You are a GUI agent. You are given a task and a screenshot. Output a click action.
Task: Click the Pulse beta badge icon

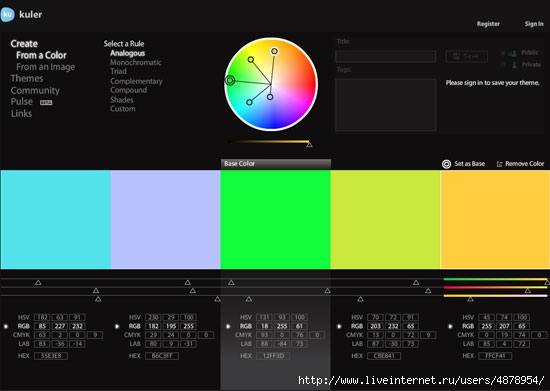point(46,102)
